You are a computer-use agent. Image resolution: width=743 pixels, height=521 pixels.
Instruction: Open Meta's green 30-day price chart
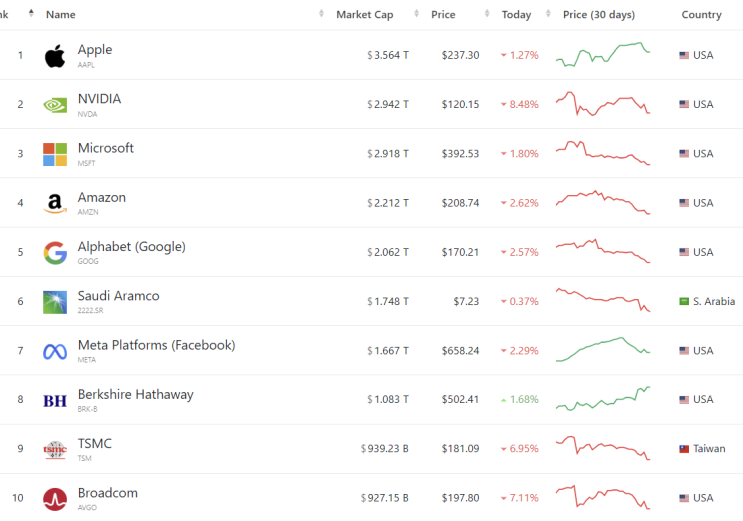coord(603,349)
